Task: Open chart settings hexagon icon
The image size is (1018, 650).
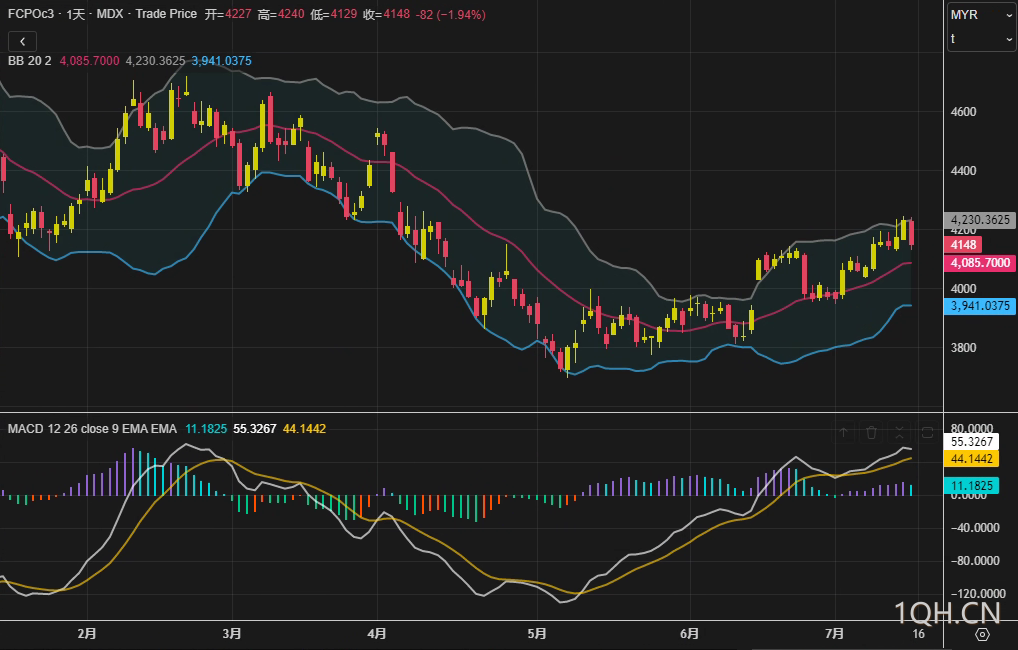Action: [982, 634]
